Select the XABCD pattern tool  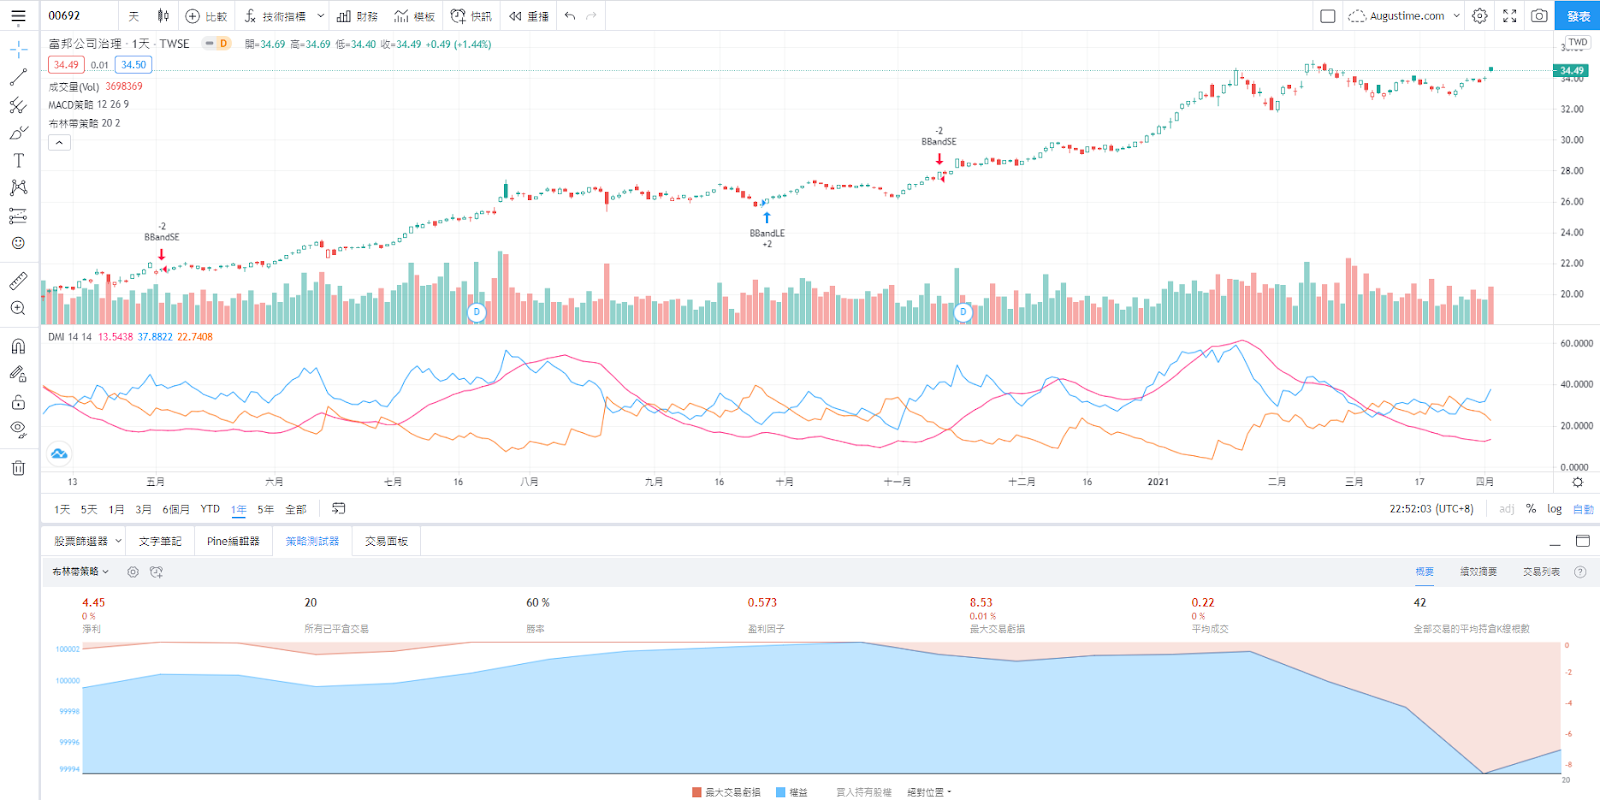18,187
